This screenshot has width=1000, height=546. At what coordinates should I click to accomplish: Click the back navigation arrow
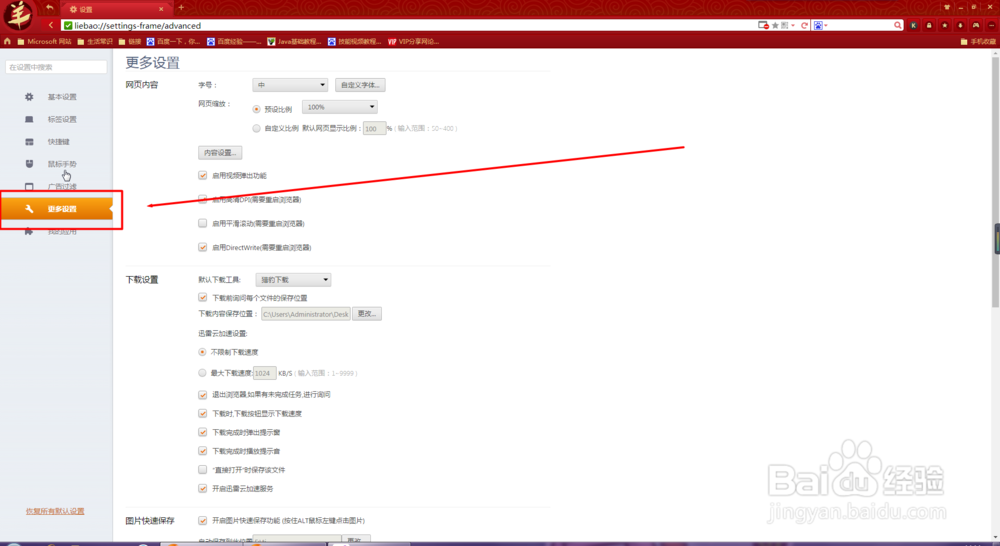[x=51, y=26]
